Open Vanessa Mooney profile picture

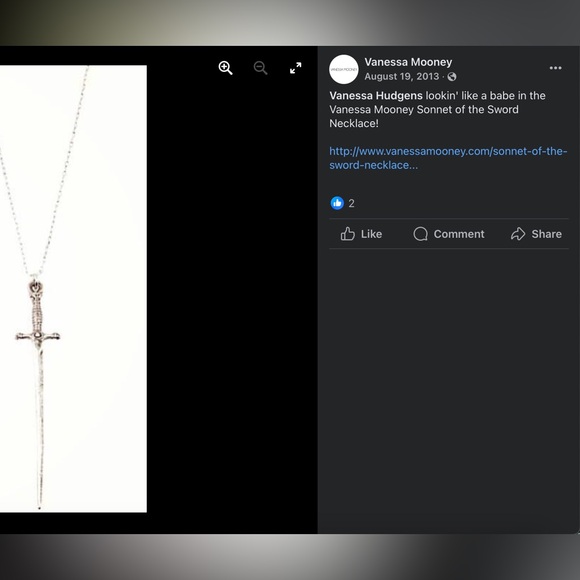click(344, 70)
